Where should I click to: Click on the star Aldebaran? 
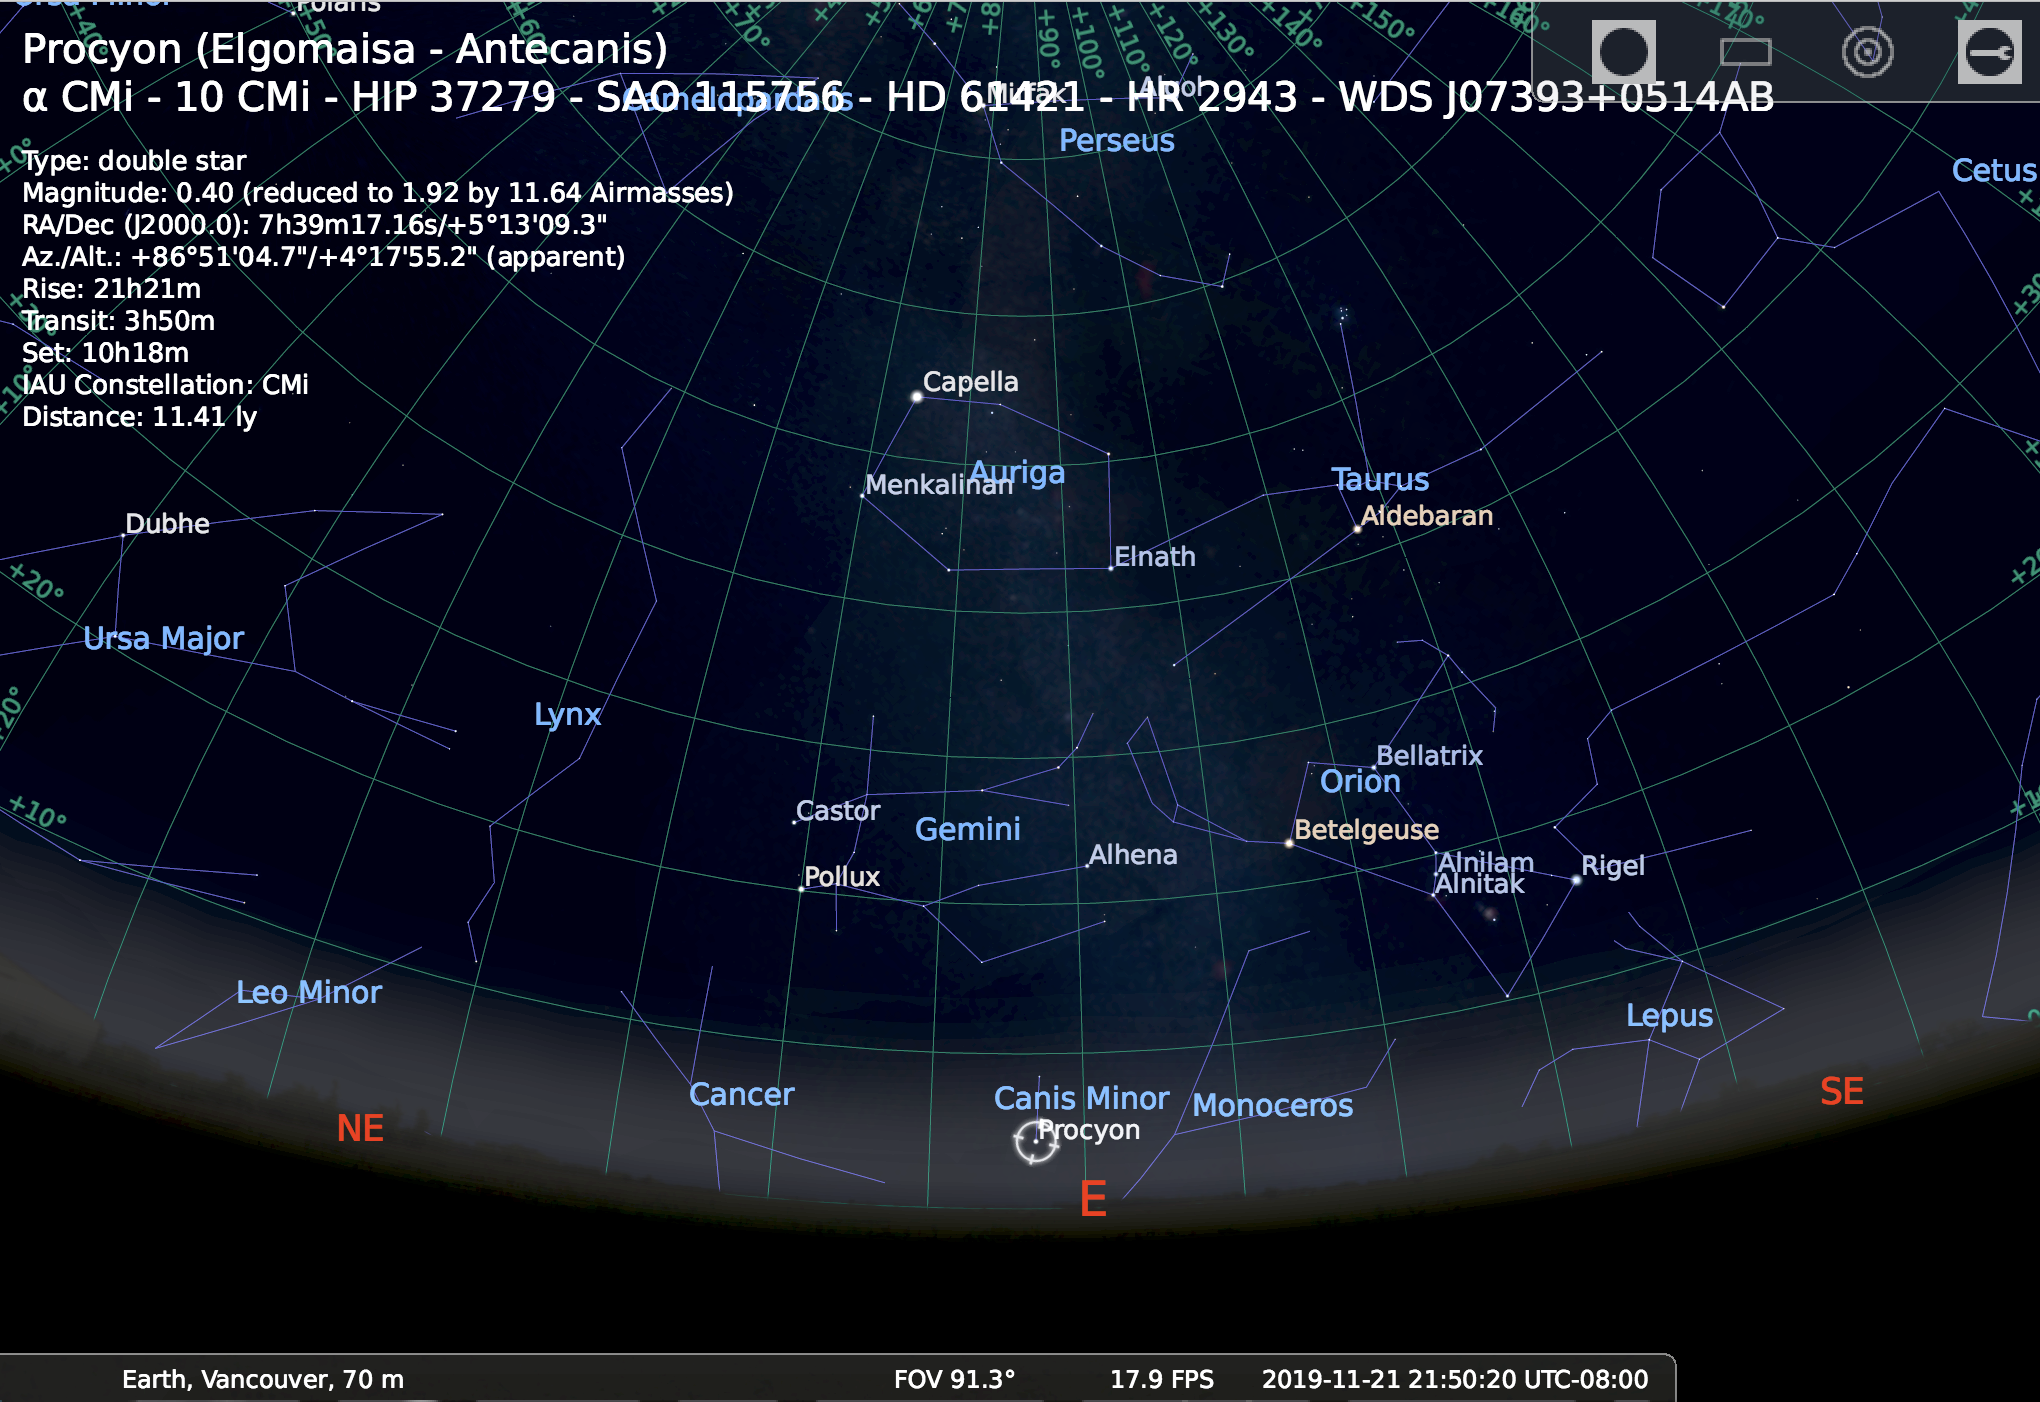[1357, 529]
